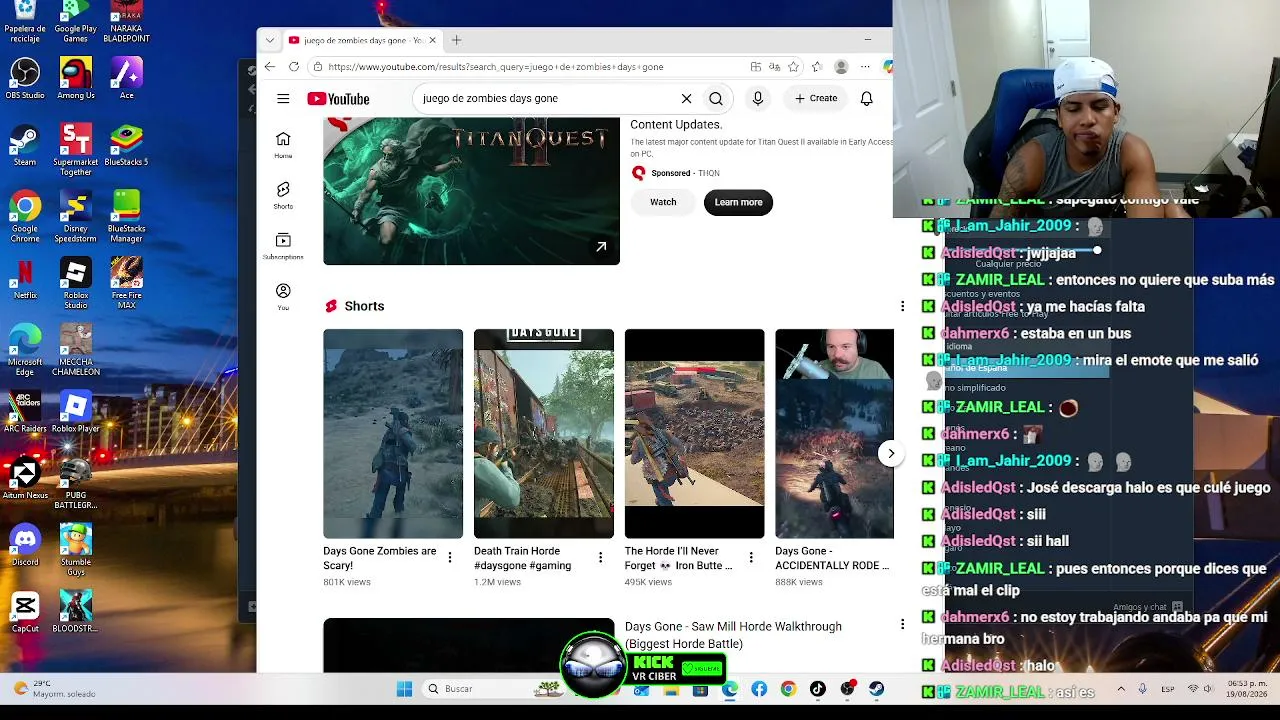Open BlueStacks 5 desktop shortcut
Image resolution: width=1280 pixels, height=720 pixels.
pyautogui.click(x=126, y=146)
